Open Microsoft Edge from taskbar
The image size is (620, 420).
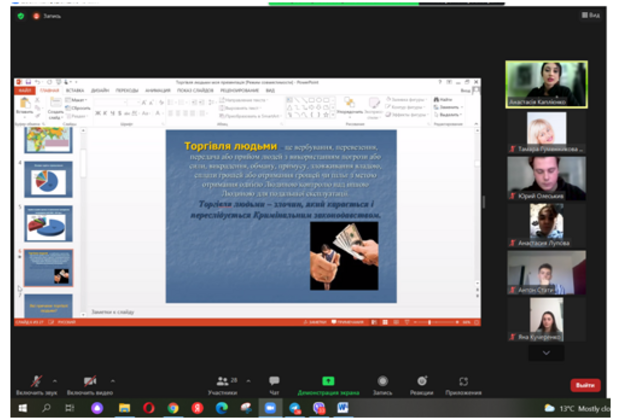[222, 408]
